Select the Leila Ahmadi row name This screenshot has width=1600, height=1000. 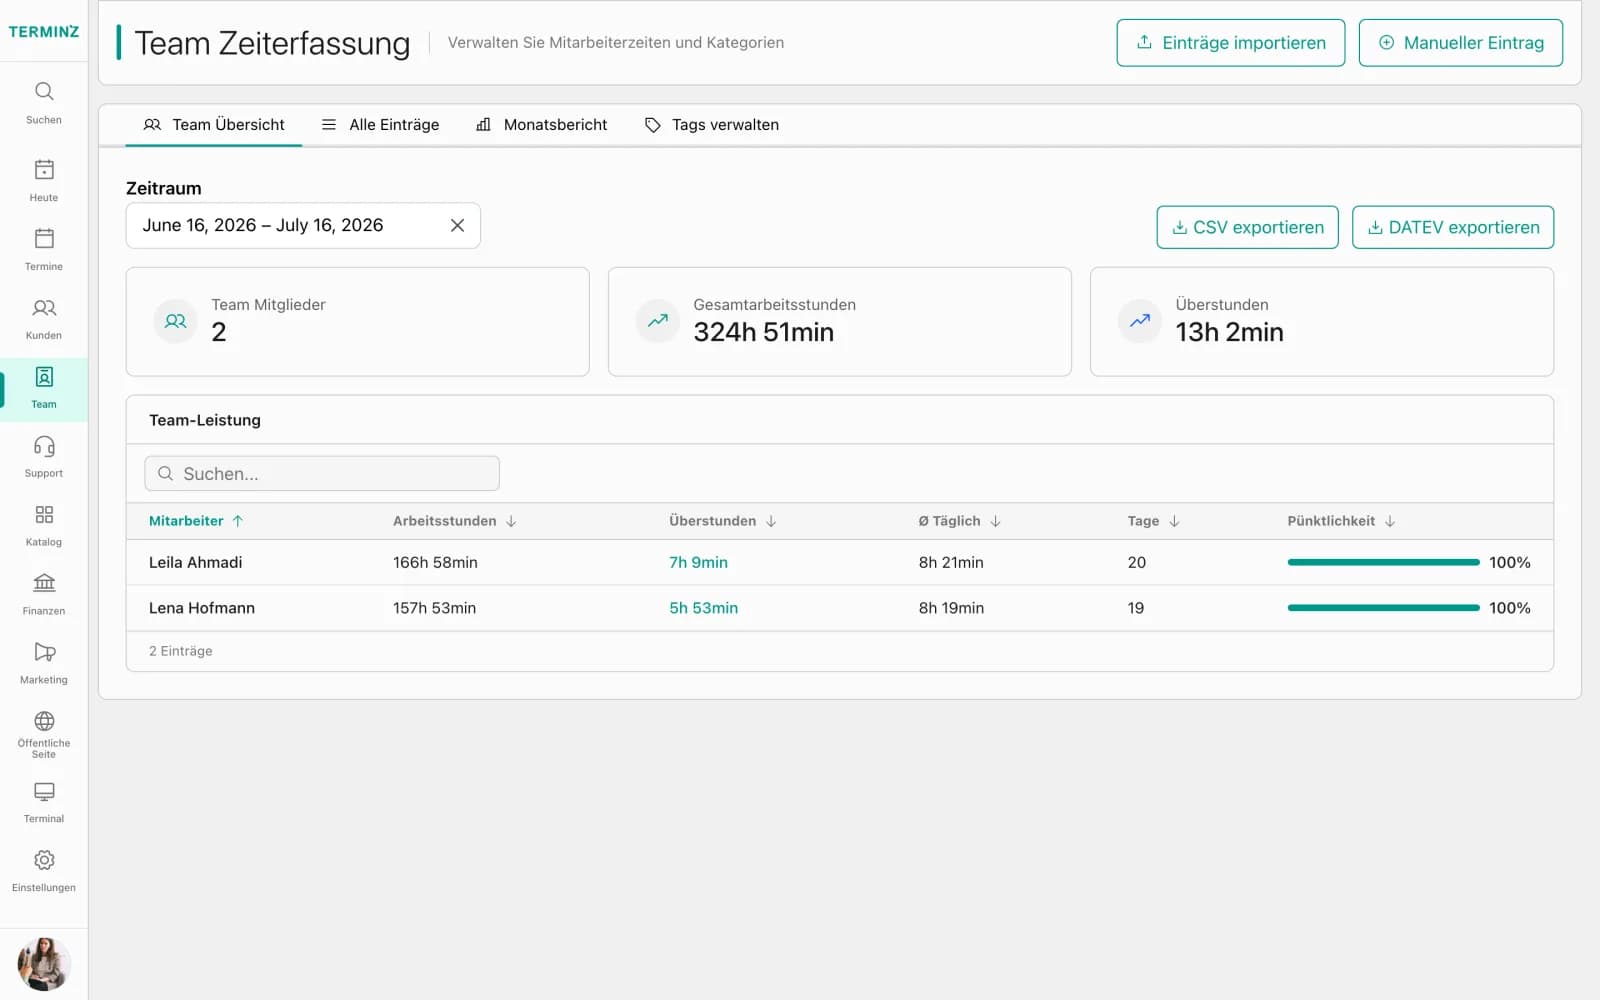tap(196, 562)
